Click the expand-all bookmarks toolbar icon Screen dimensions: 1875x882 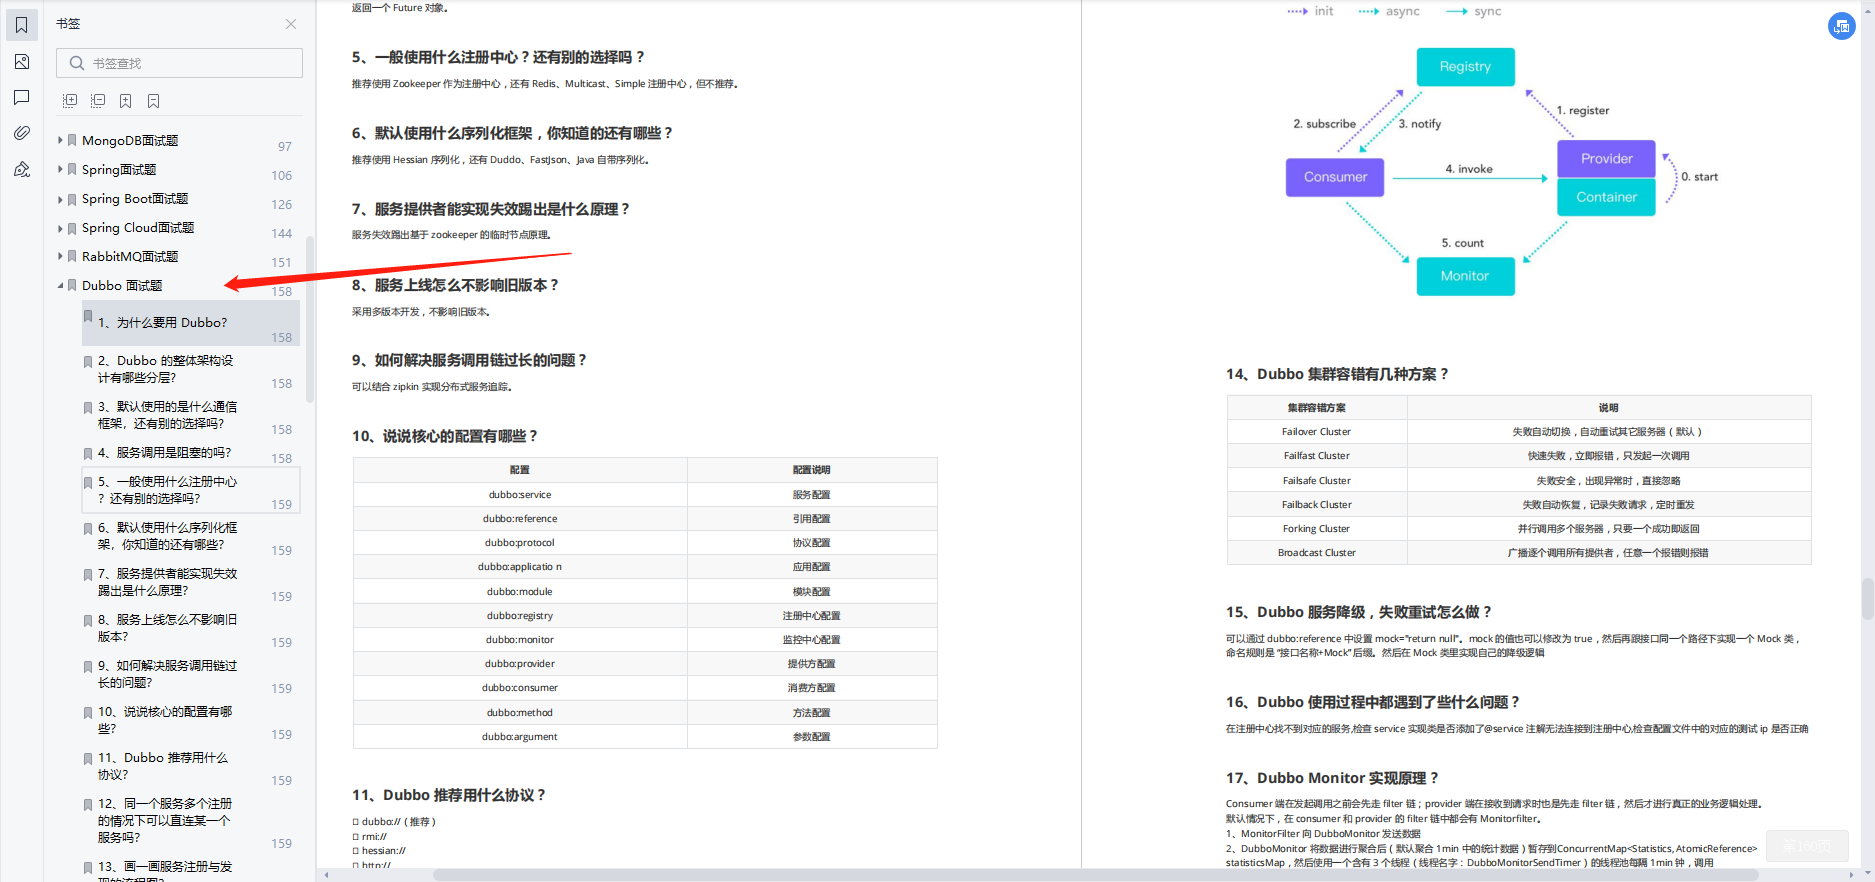70,101
